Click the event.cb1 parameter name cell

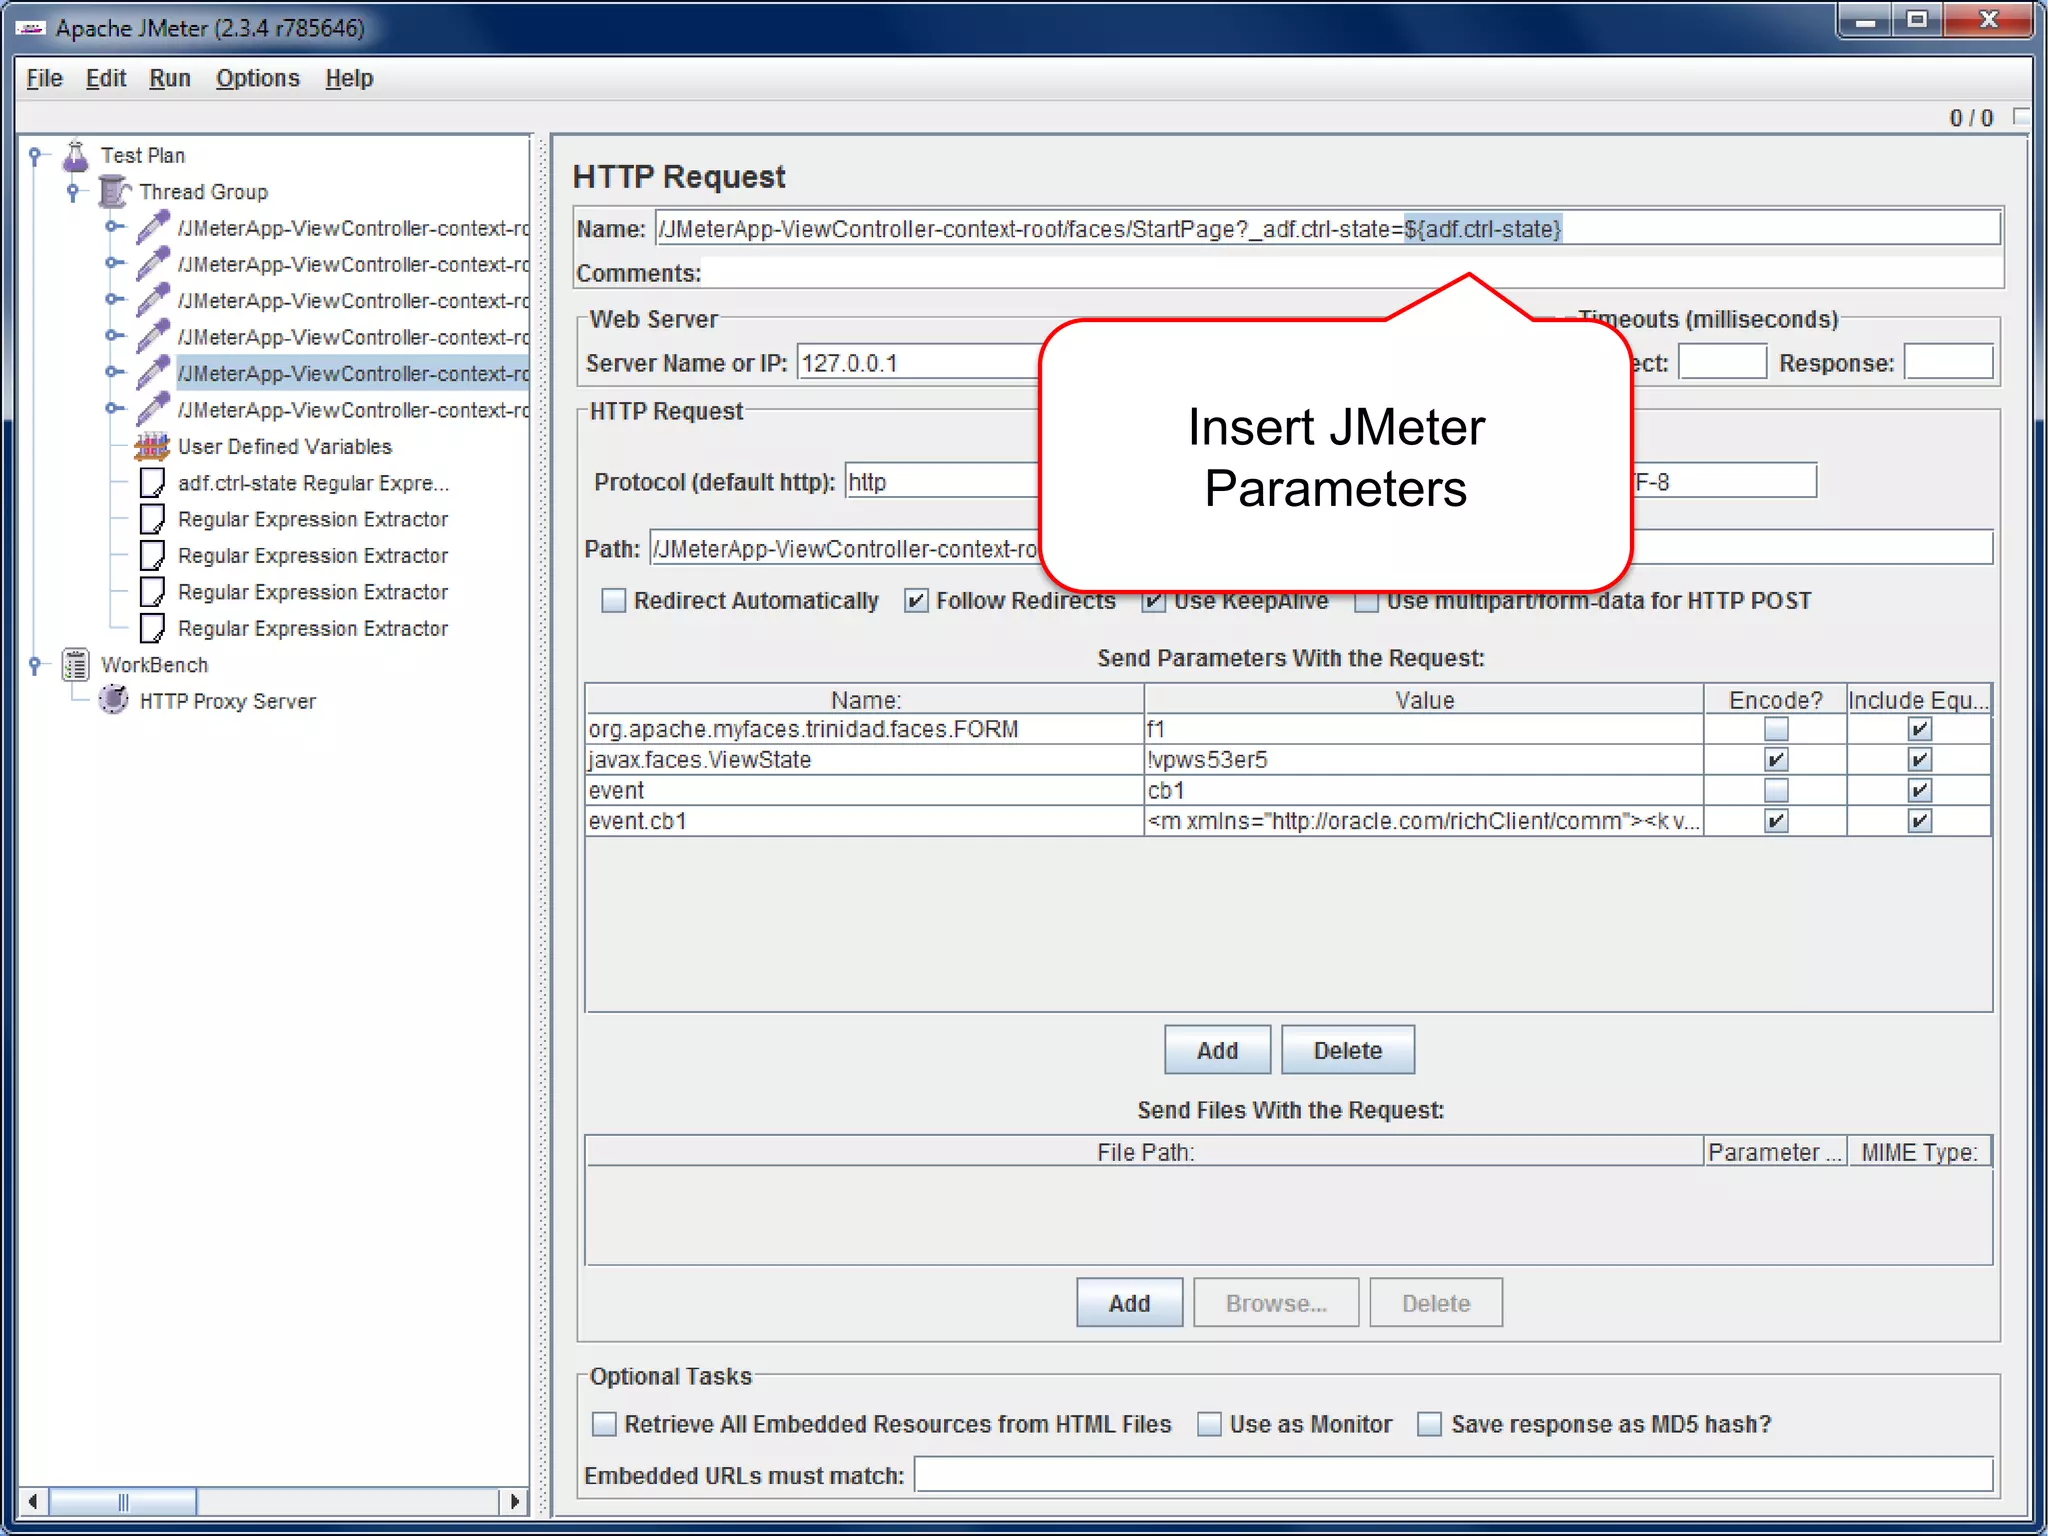tap(864, 821)
